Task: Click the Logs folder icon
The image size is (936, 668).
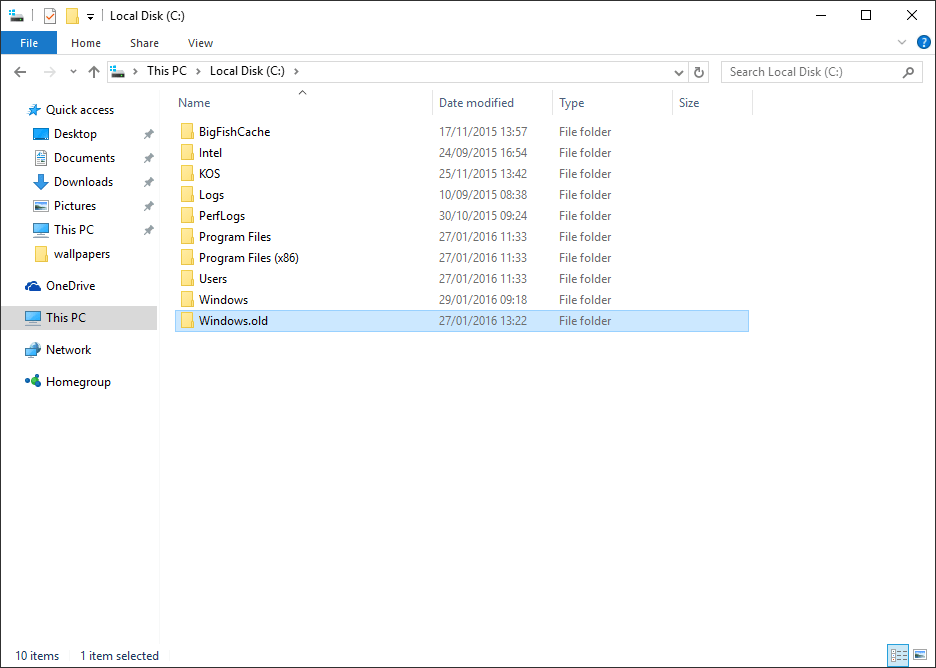Action: pos(187,194)
